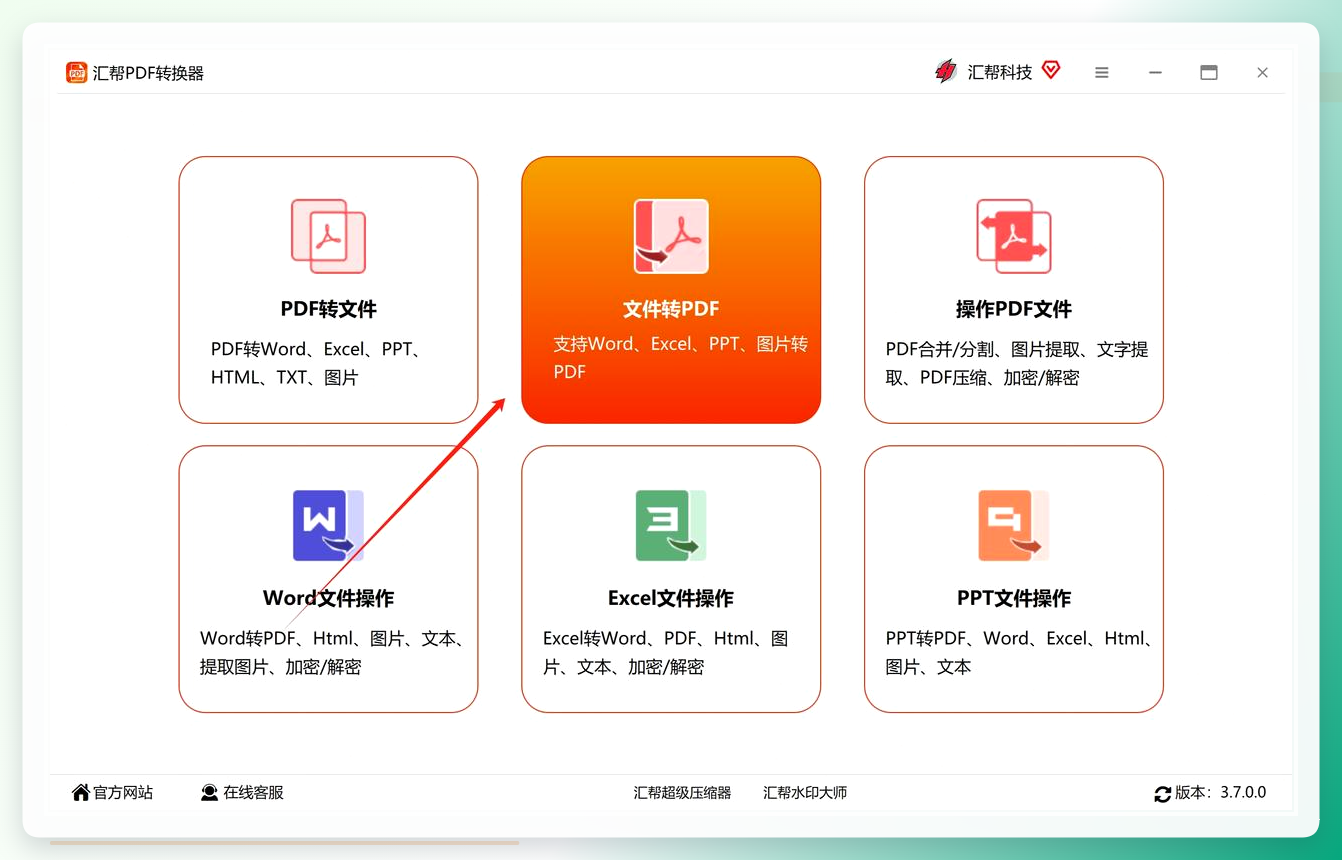The height and width of the screenshot is (860, 1342).
Task: Click the green Excel文件操作 icon
Action: [x=671, y=525]
